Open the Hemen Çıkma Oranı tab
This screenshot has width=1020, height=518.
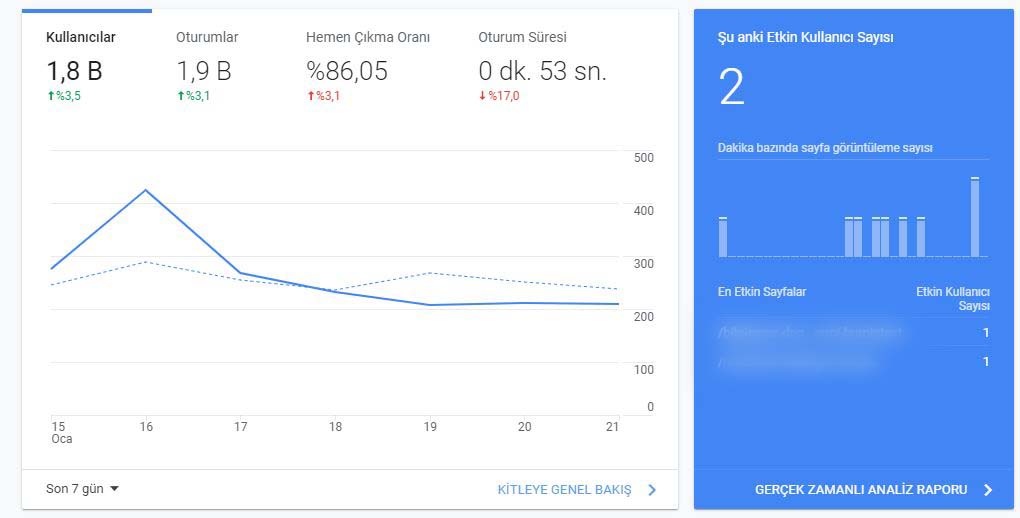tap(368, 65)
